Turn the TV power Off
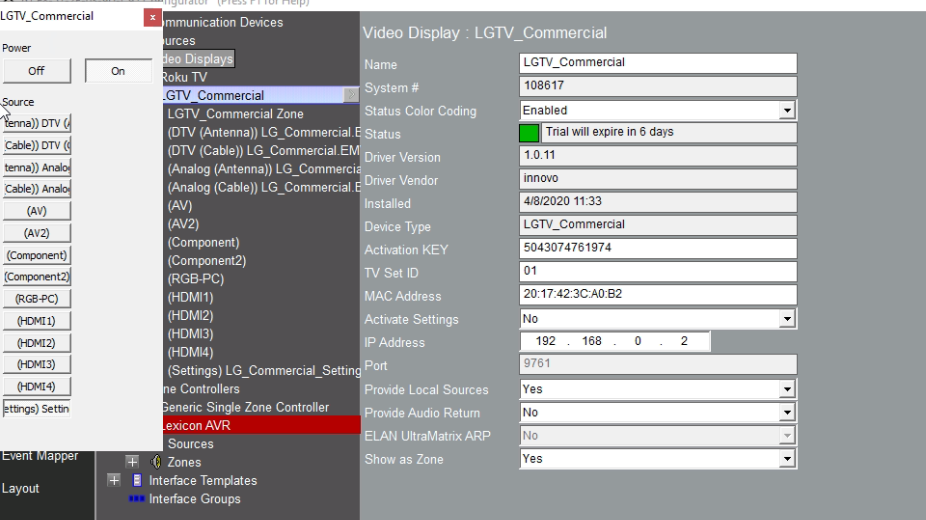 pos(37,71)
